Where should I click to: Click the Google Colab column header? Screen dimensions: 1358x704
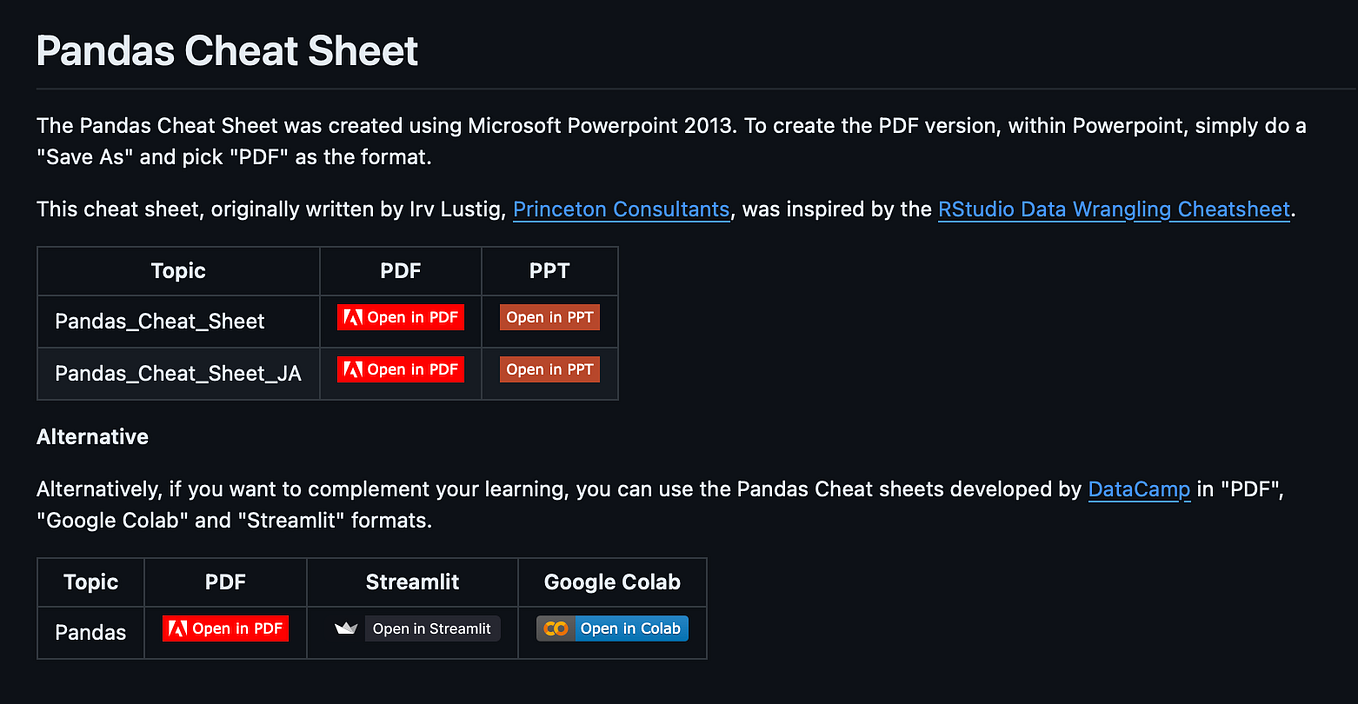[x=612, y=582]
